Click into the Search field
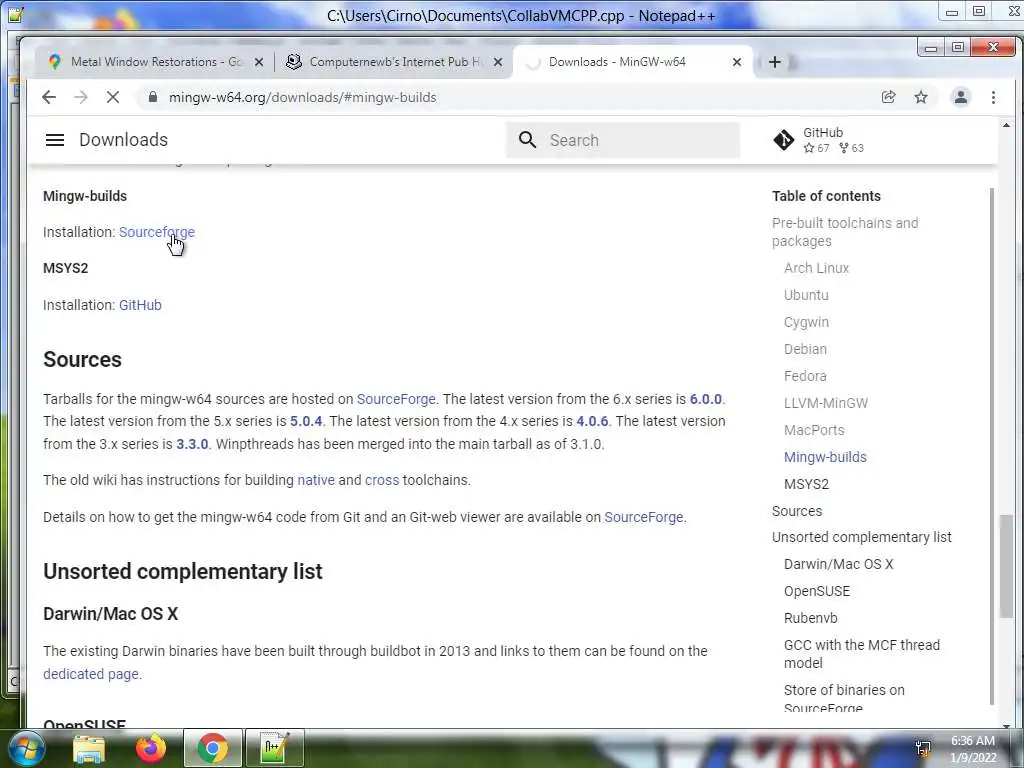The width and height of the screenshot is (1024, 768). [622, 140]
